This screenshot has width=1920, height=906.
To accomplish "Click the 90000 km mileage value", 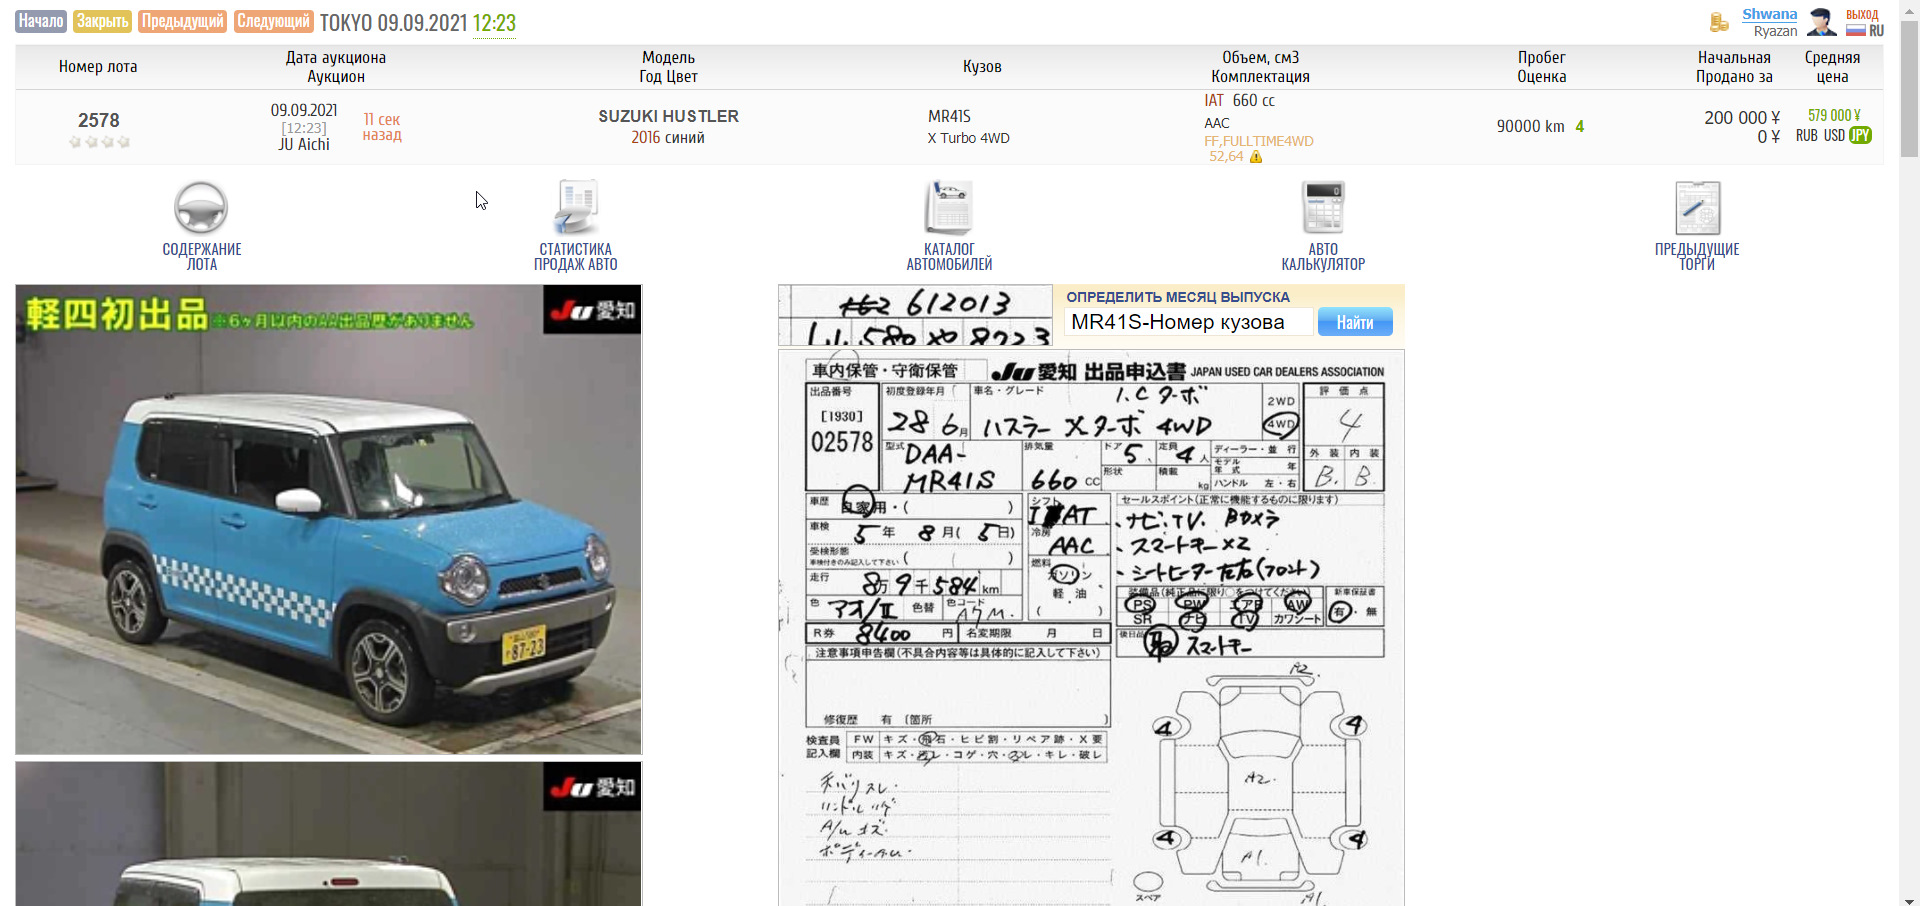I will click(x=1530, y=126).
